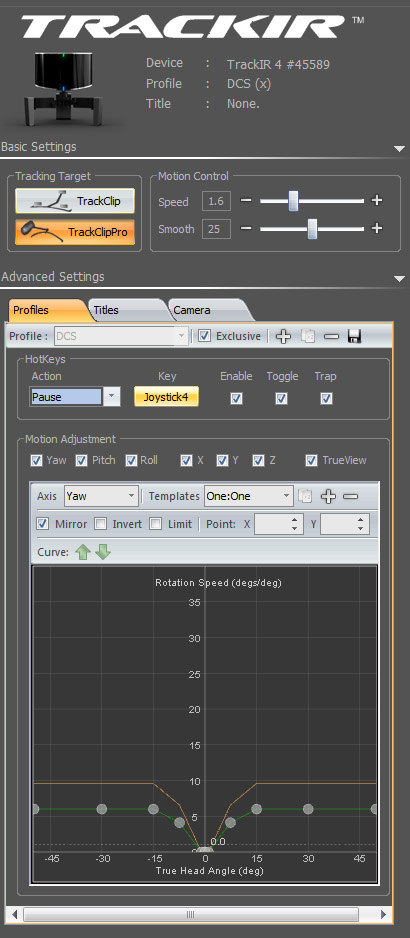
Task: Click the copy profile icon
Action: [x=308, y=336]
